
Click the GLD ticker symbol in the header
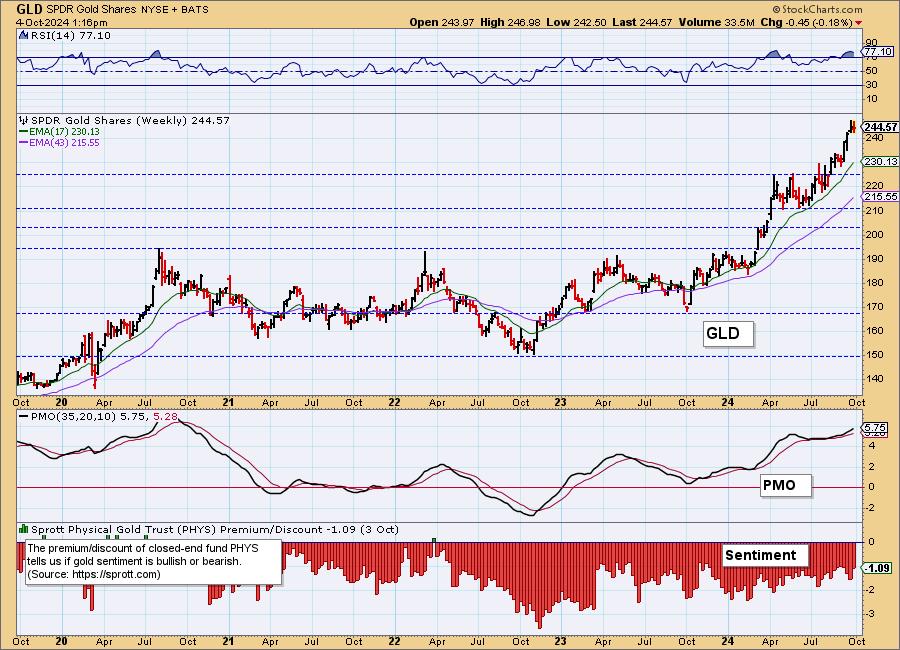pos(29,9)
